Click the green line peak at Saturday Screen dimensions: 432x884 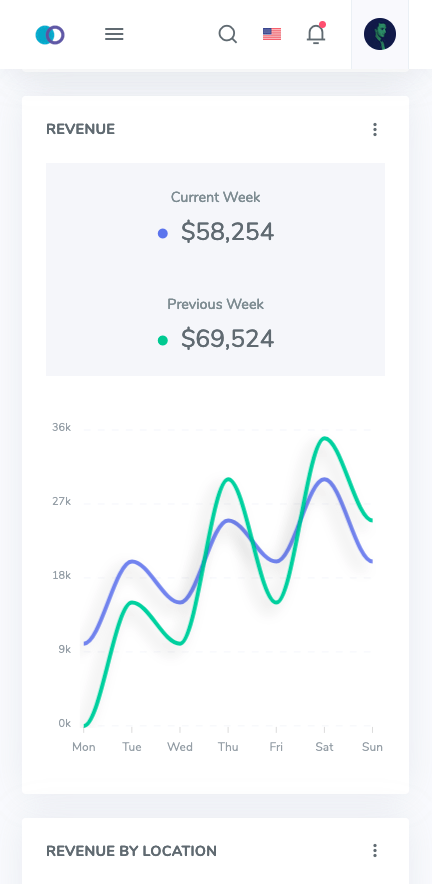[x=324, y=438]
